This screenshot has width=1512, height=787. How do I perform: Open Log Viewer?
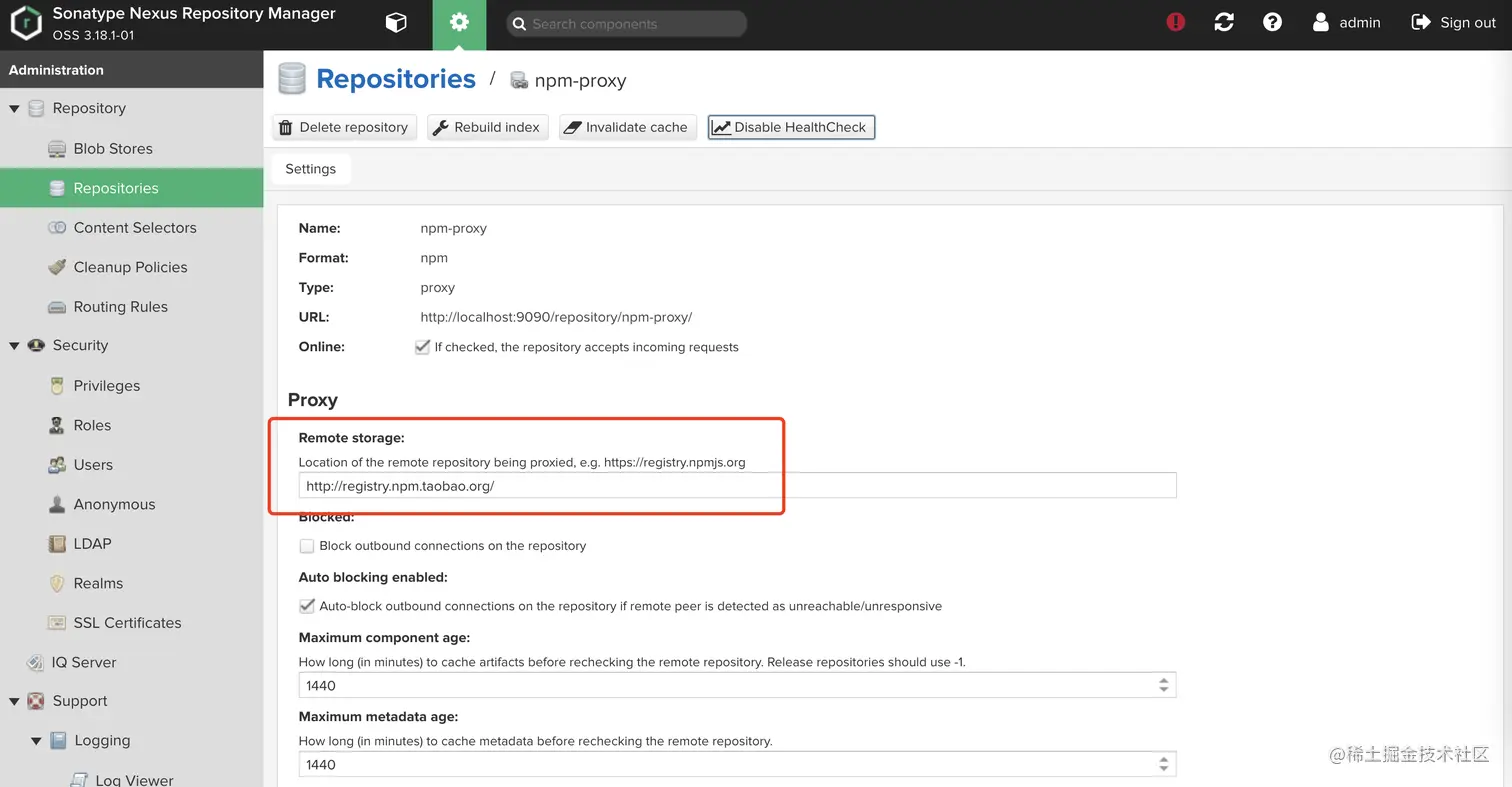(134, 780)
